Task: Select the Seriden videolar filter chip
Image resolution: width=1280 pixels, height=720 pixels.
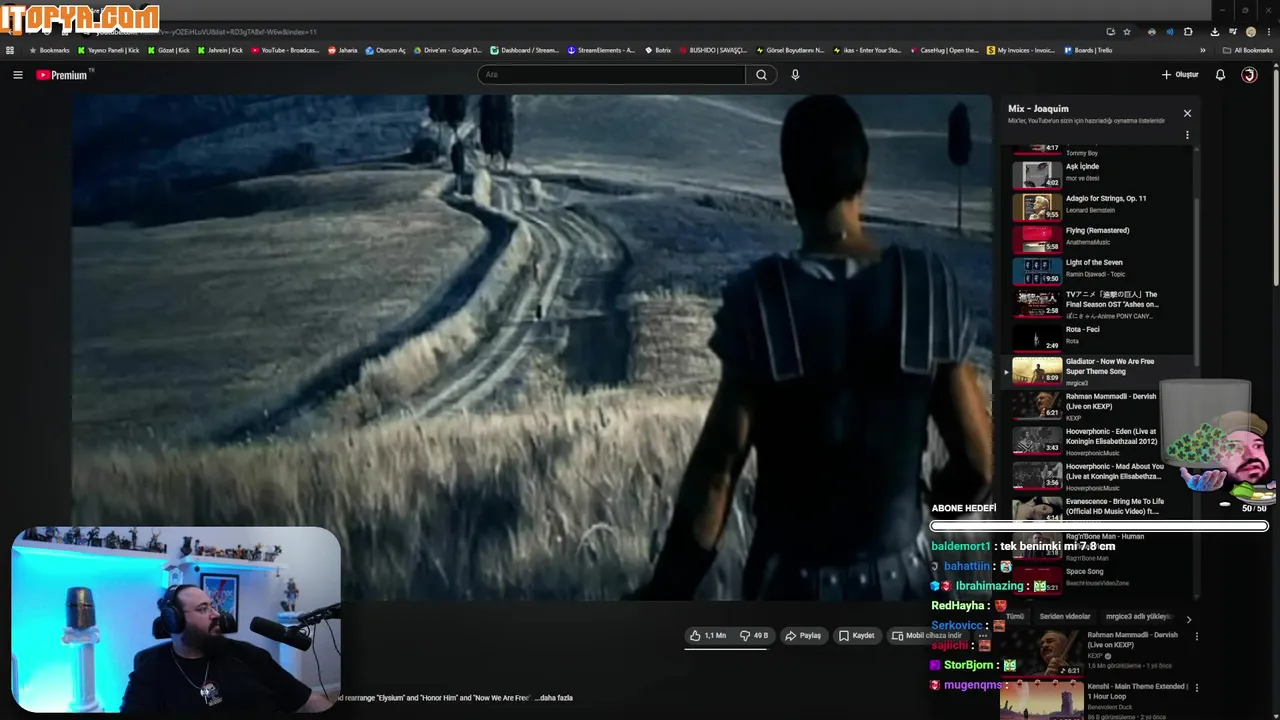Action: point(1065,617)
